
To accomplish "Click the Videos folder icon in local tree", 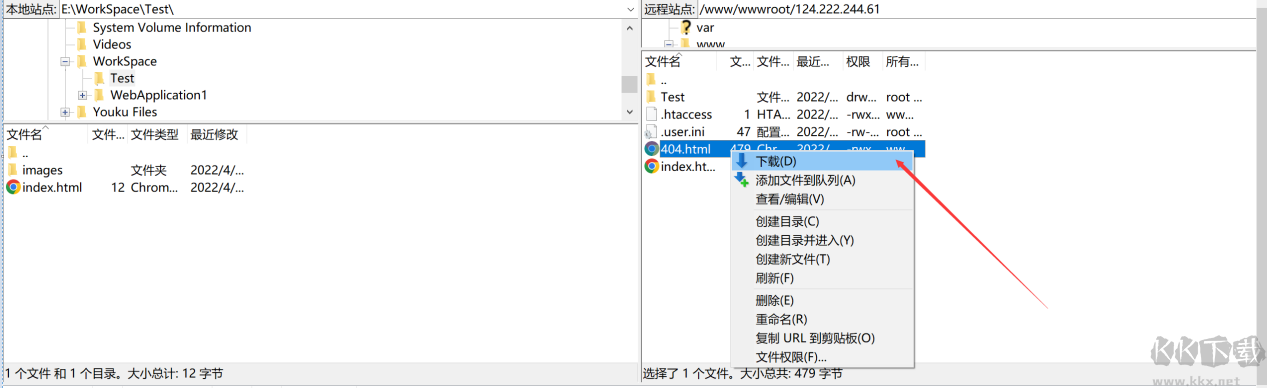I will [83, 44].
